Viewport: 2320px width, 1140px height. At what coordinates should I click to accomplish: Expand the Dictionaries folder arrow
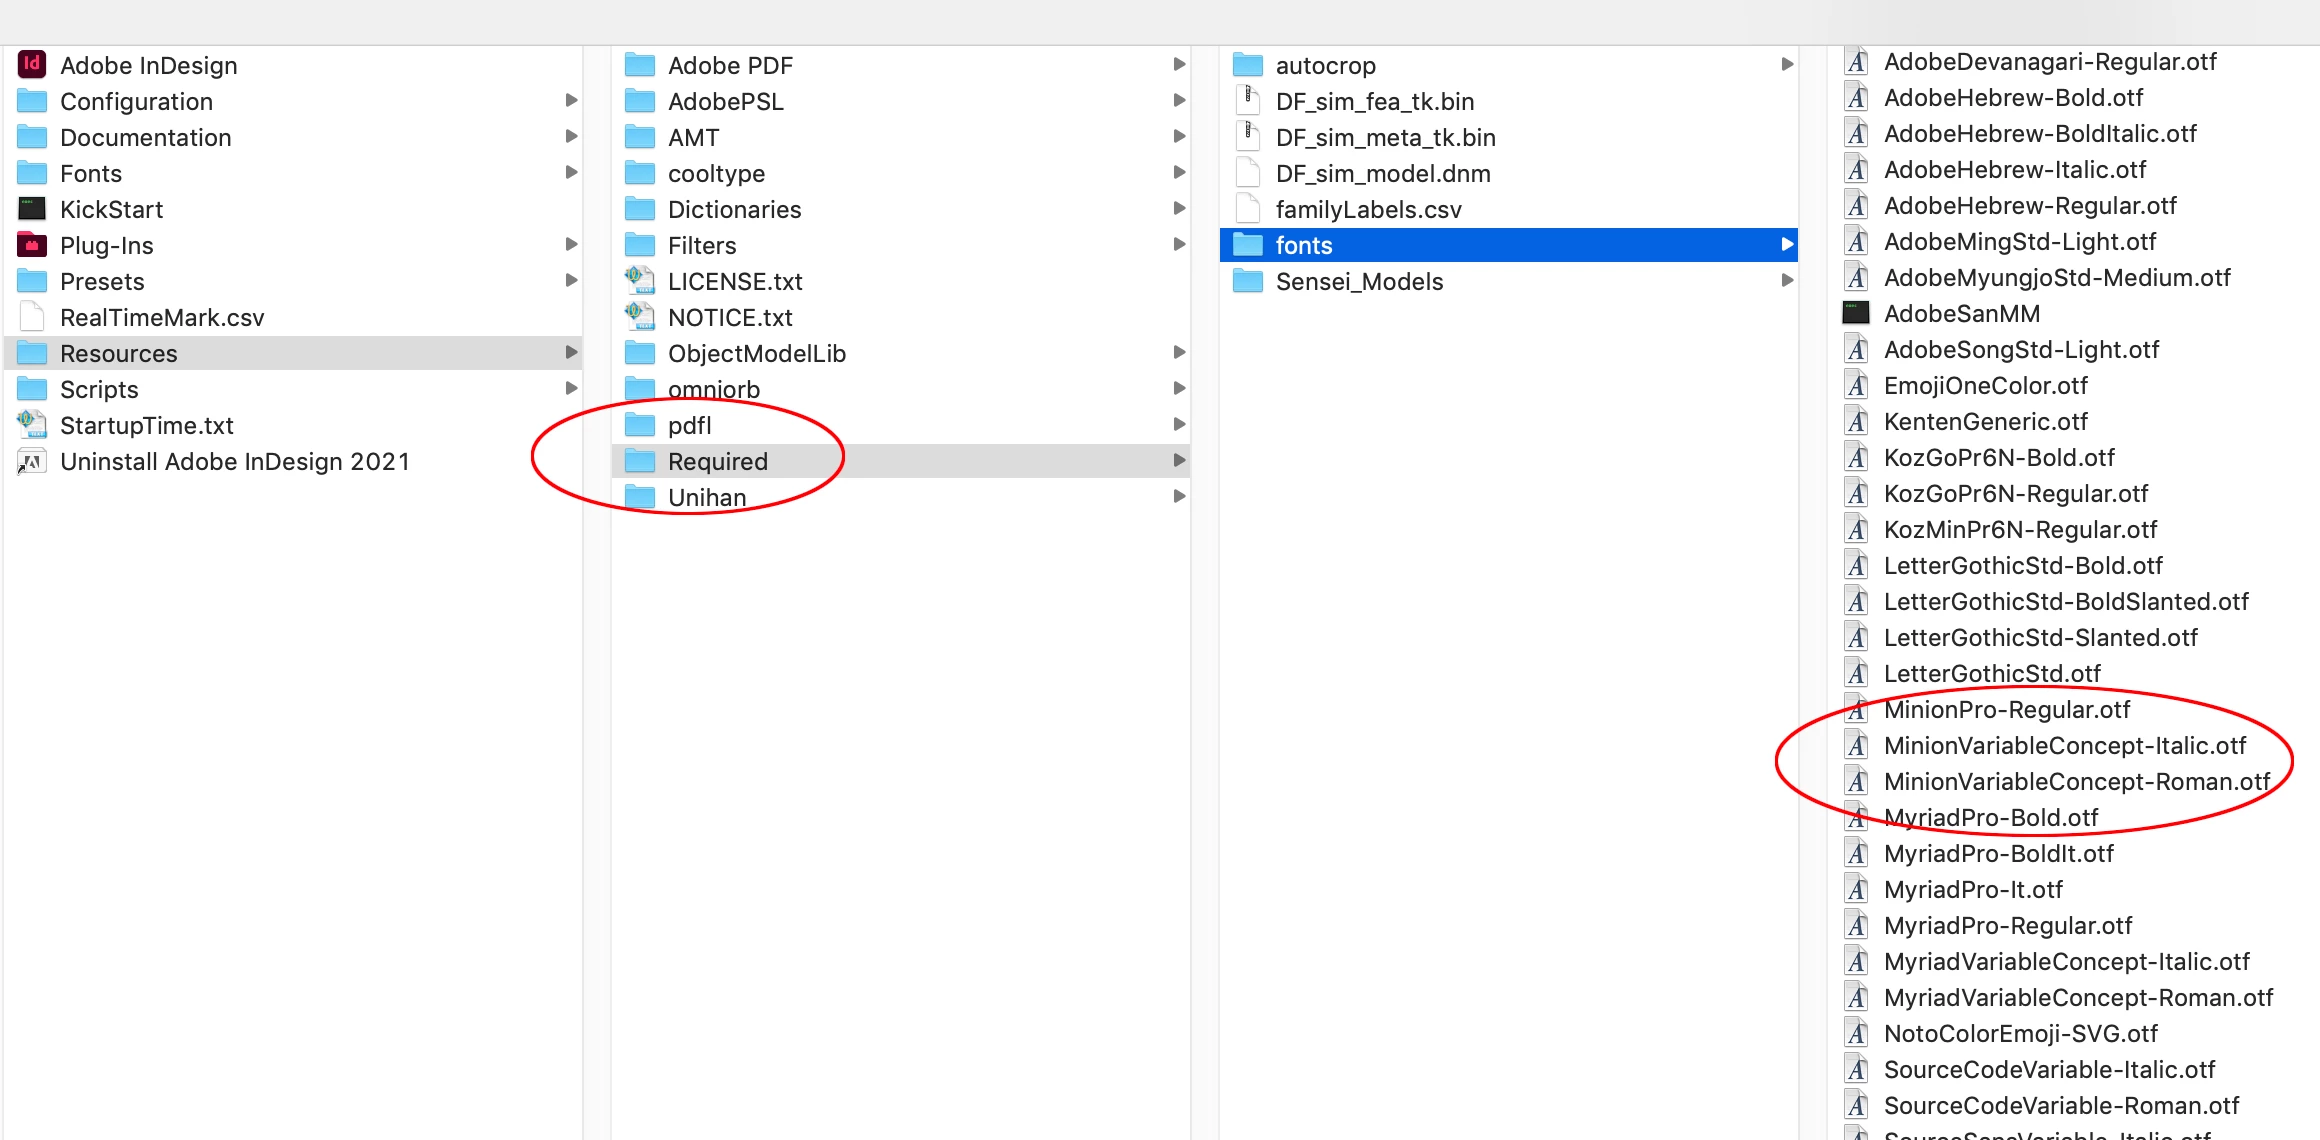[1179, 209]
